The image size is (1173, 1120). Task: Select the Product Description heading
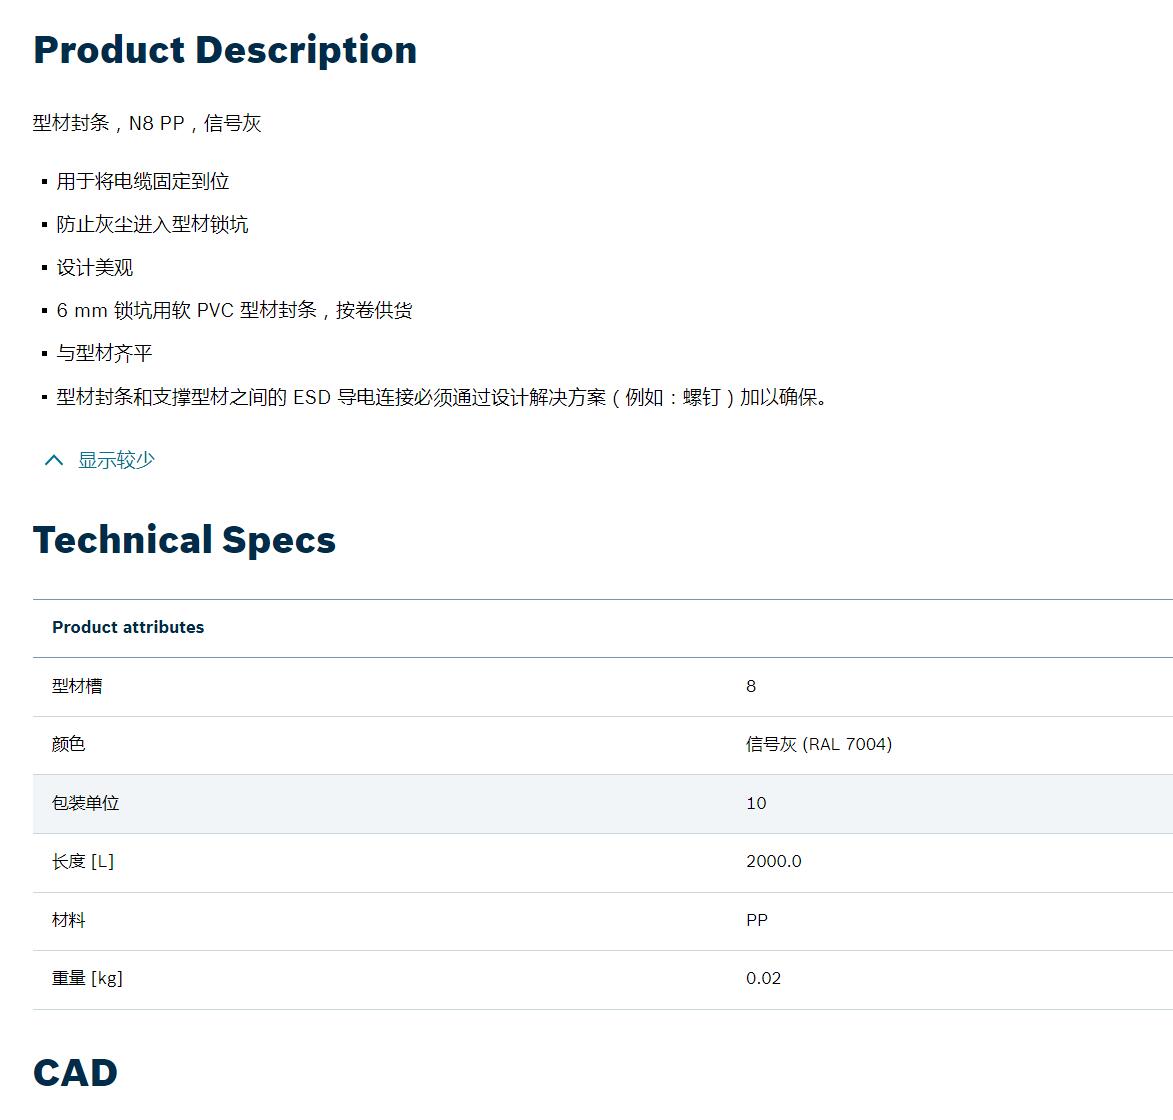(225, 50)
